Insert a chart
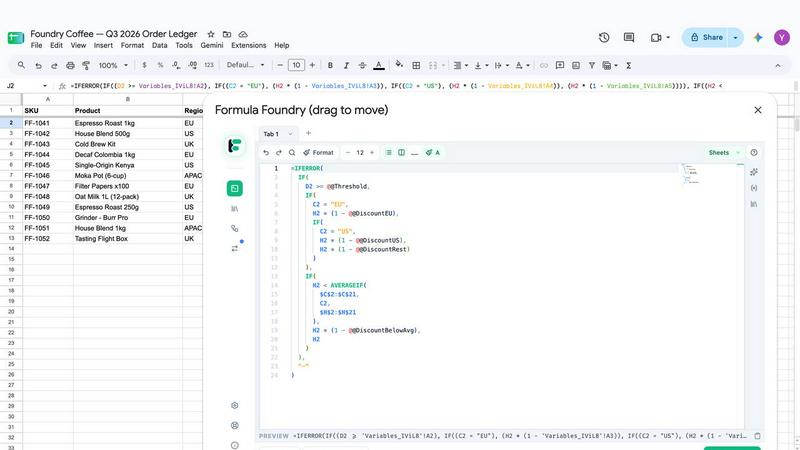The height and width of the screenshot is (450, 800). pos(576,65)
